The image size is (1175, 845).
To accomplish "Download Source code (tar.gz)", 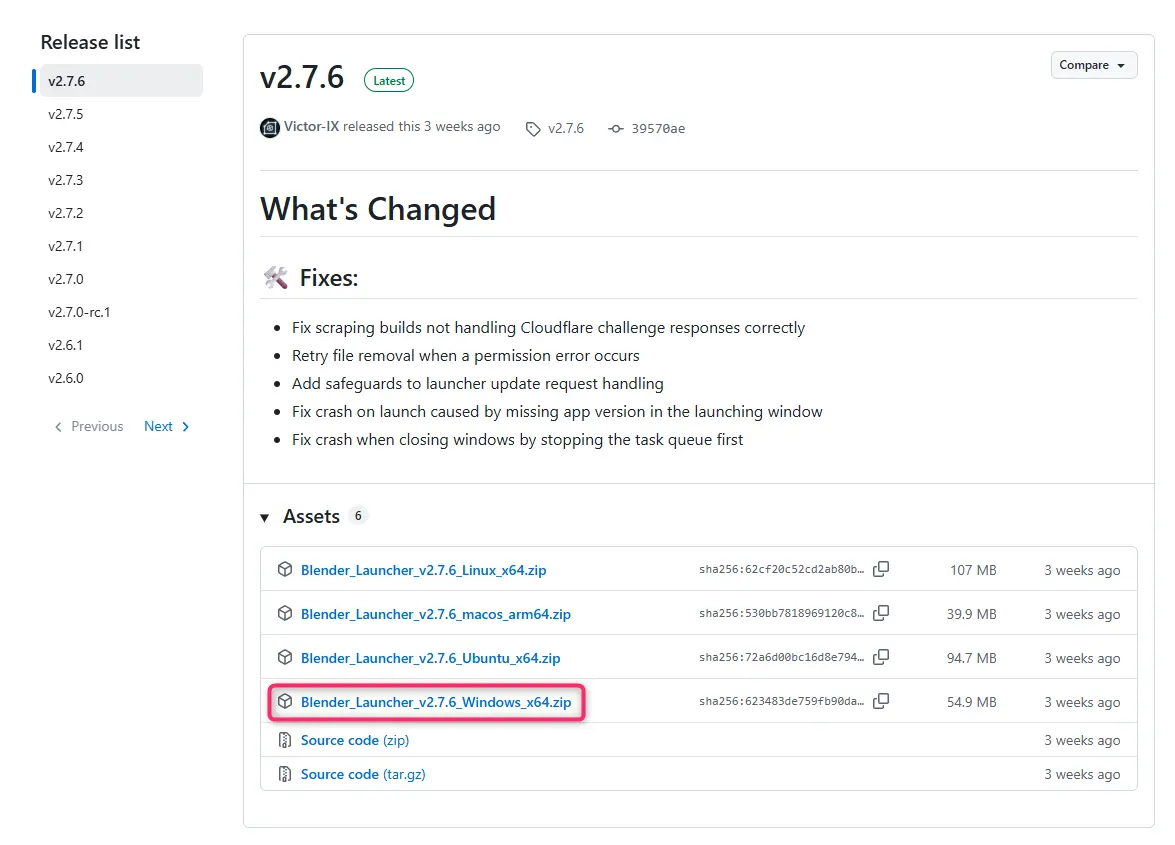I will (363, 775).
